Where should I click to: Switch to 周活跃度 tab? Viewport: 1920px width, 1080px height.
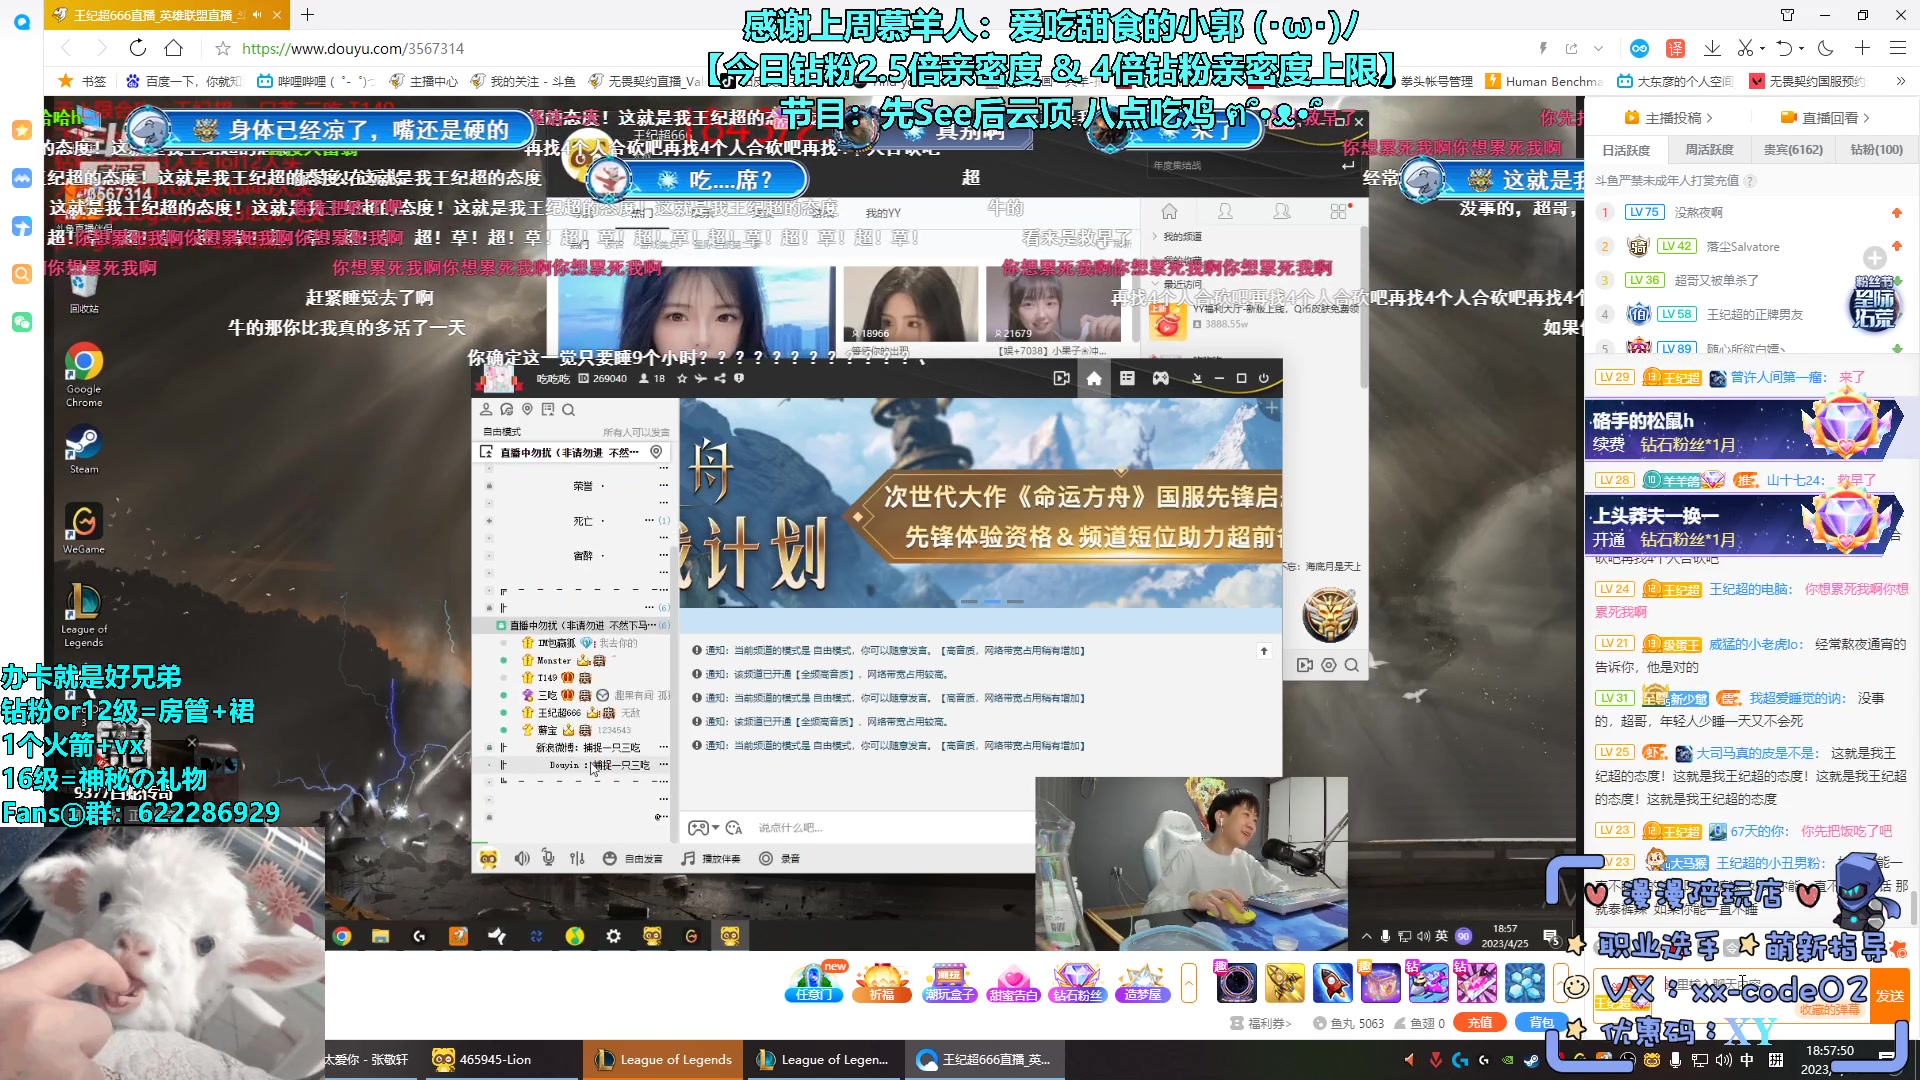point(1709,150)
